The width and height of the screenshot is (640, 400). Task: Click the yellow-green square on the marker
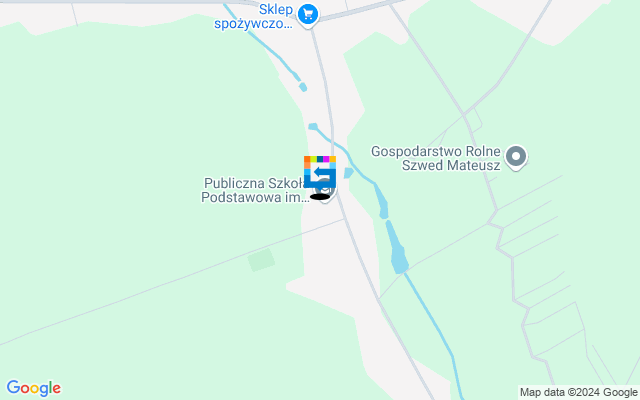tap(313, 159)
